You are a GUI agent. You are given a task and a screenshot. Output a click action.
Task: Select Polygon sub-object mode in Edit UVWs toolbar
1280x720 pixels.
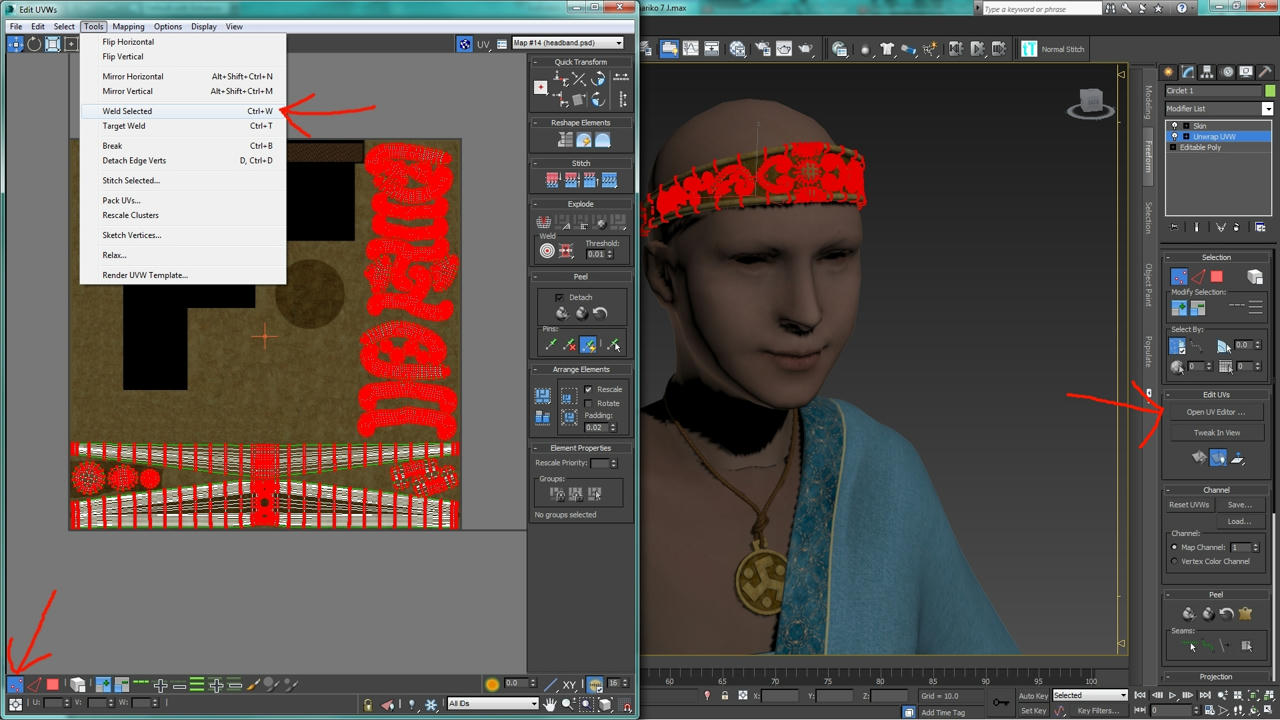pyautogui.click(x=52, y=685)
